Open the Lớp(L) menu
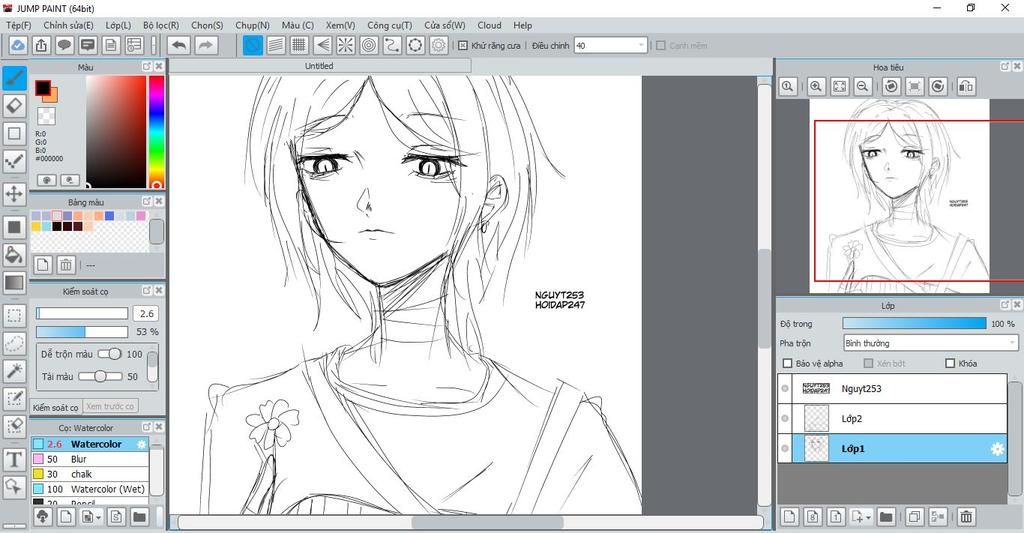Viewport: 1024px width, 533px height. coord(118,25)
